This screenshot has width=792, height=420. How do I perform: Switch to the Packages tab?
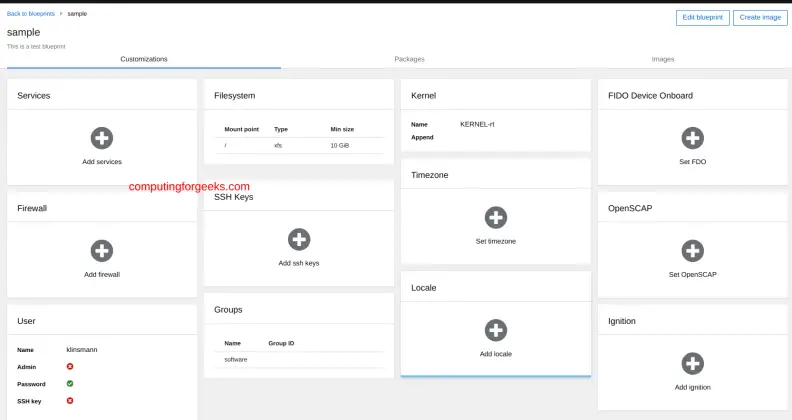click(409, 59)
